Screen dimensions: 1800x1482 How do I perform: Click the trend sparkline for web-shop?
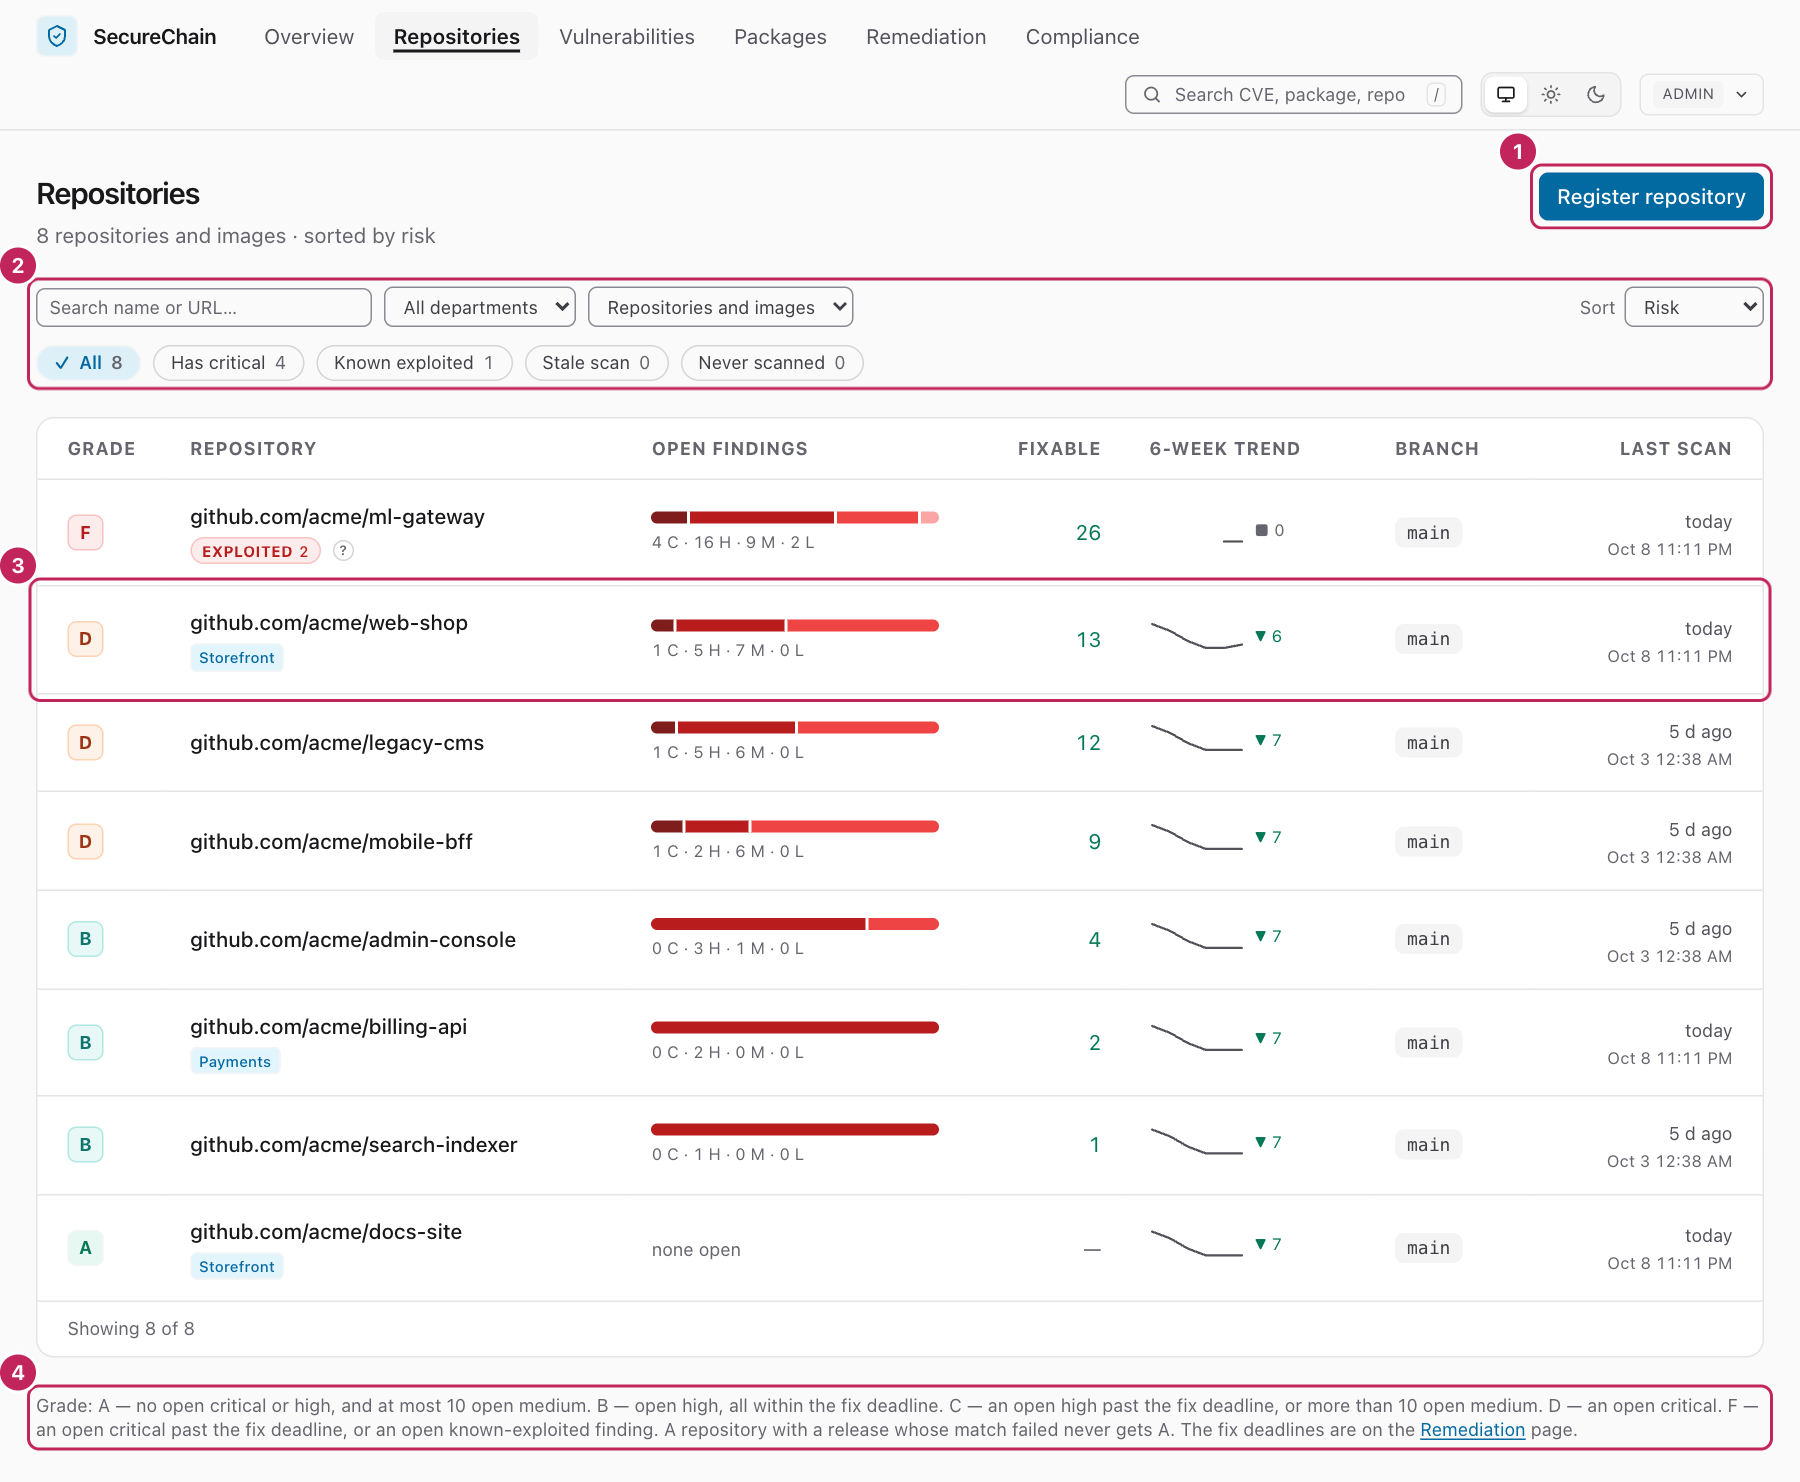click(x=1196, y=636)
